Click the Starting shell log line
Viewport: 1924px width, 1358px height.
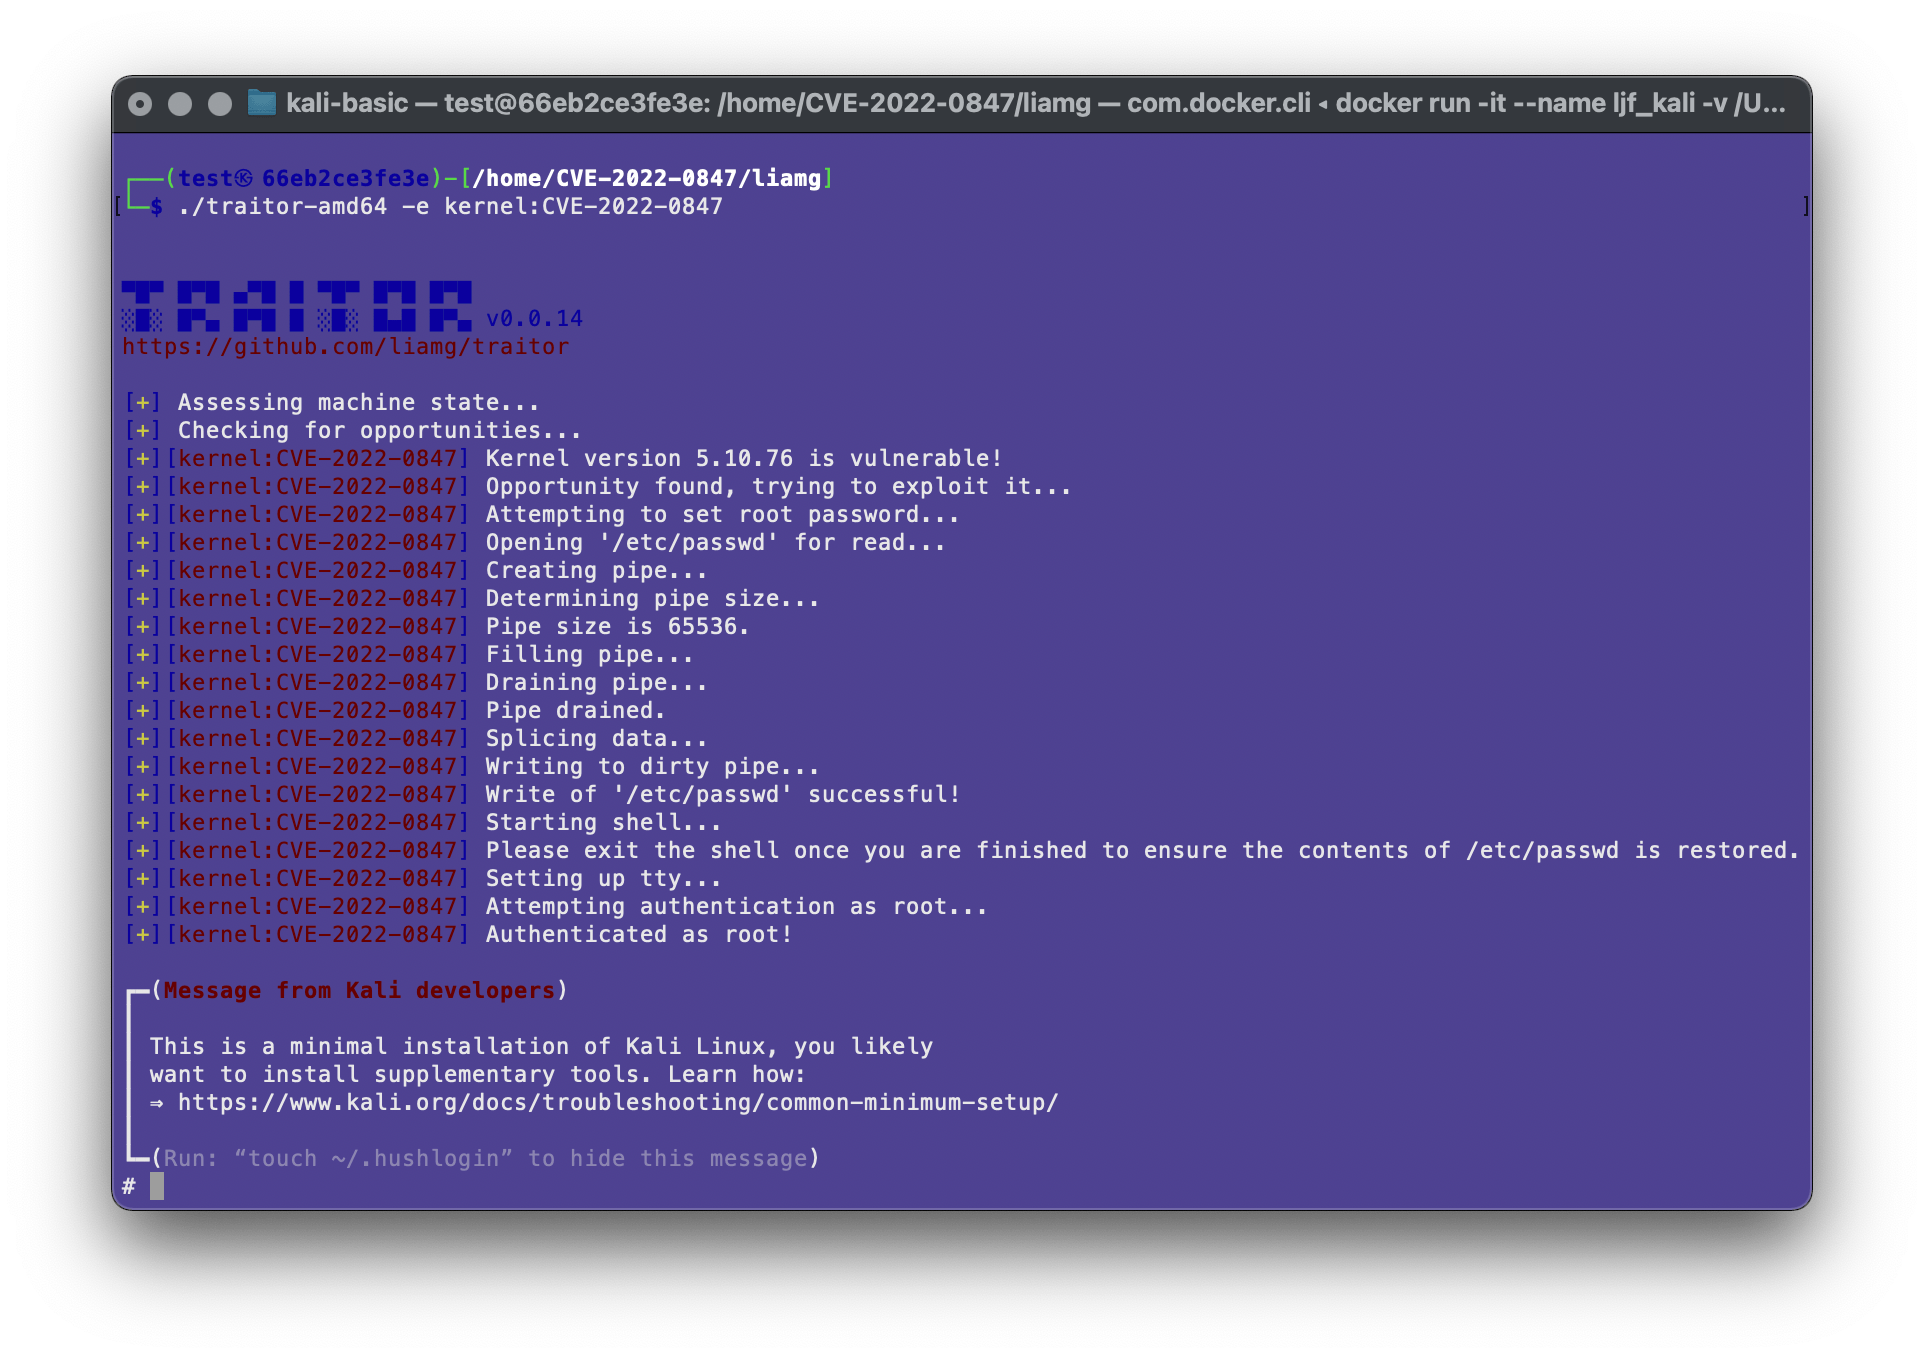(602, 822)
